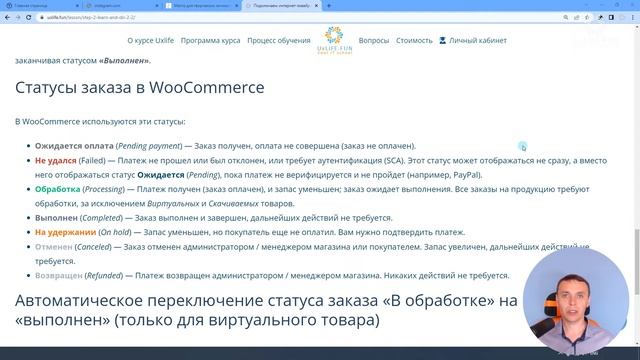Toggle the browser side panel
The width and height of the screenshot is (640, 360).
[611, 18]
